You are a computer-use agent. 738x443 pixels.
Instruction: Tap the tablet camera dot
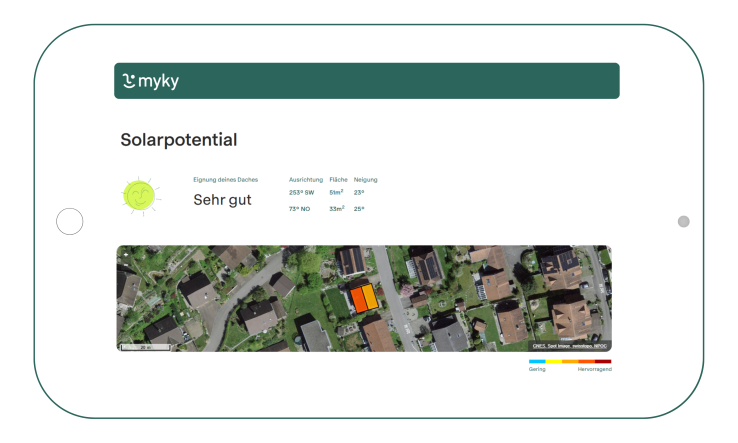point(683,221)
